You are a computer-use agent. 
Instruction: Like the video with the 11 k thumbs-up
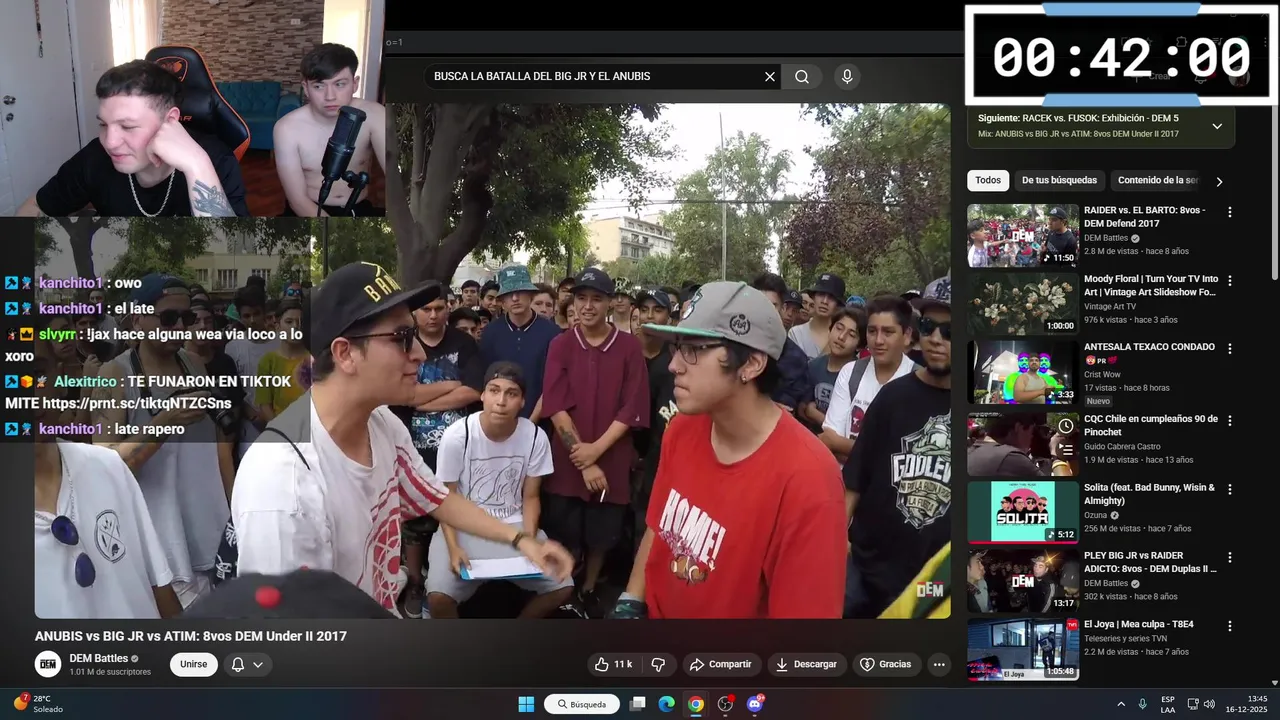click(613, 664)
